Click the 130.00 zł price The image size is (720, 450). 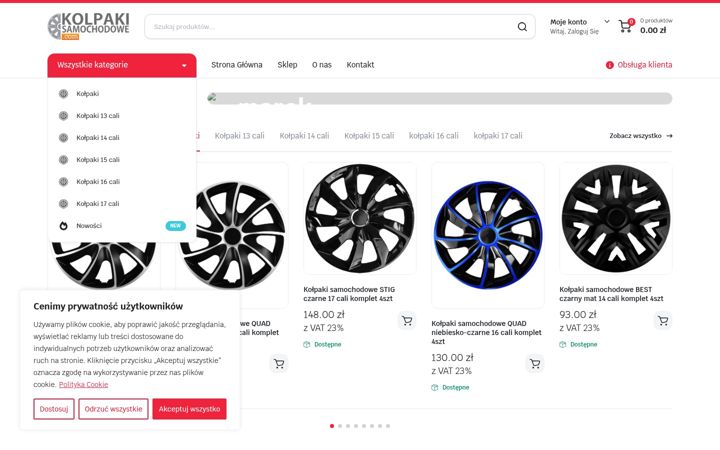pos(452,358)
